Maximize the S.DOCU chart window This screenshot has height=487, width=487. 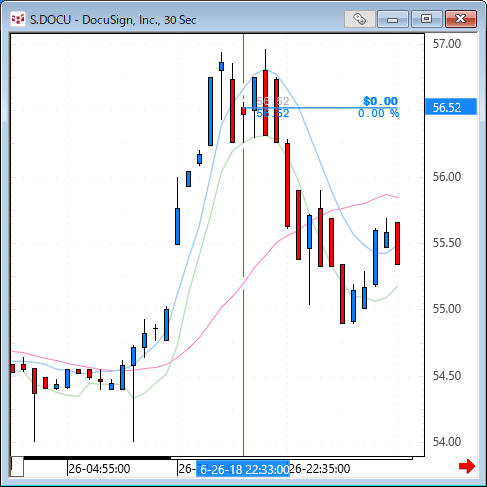[426, 19]
